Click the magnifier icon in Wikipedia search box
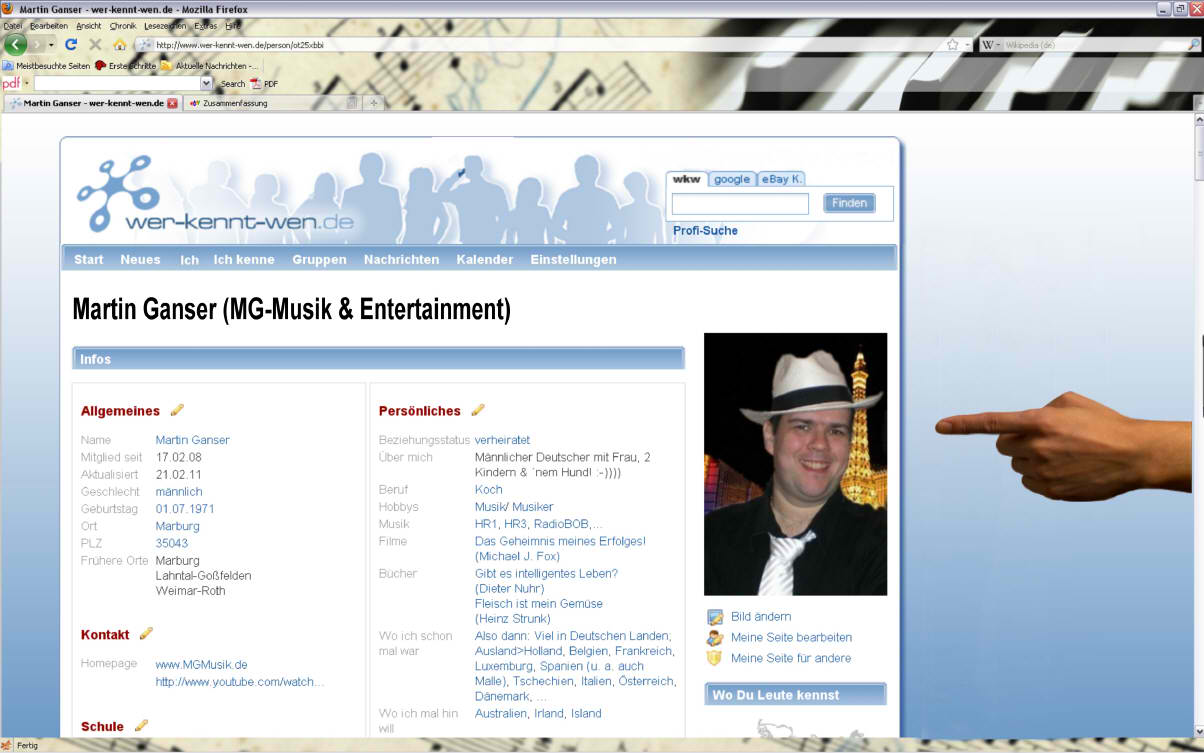The height and width of the screenshot is (753, 1204). pos(1193,45)
